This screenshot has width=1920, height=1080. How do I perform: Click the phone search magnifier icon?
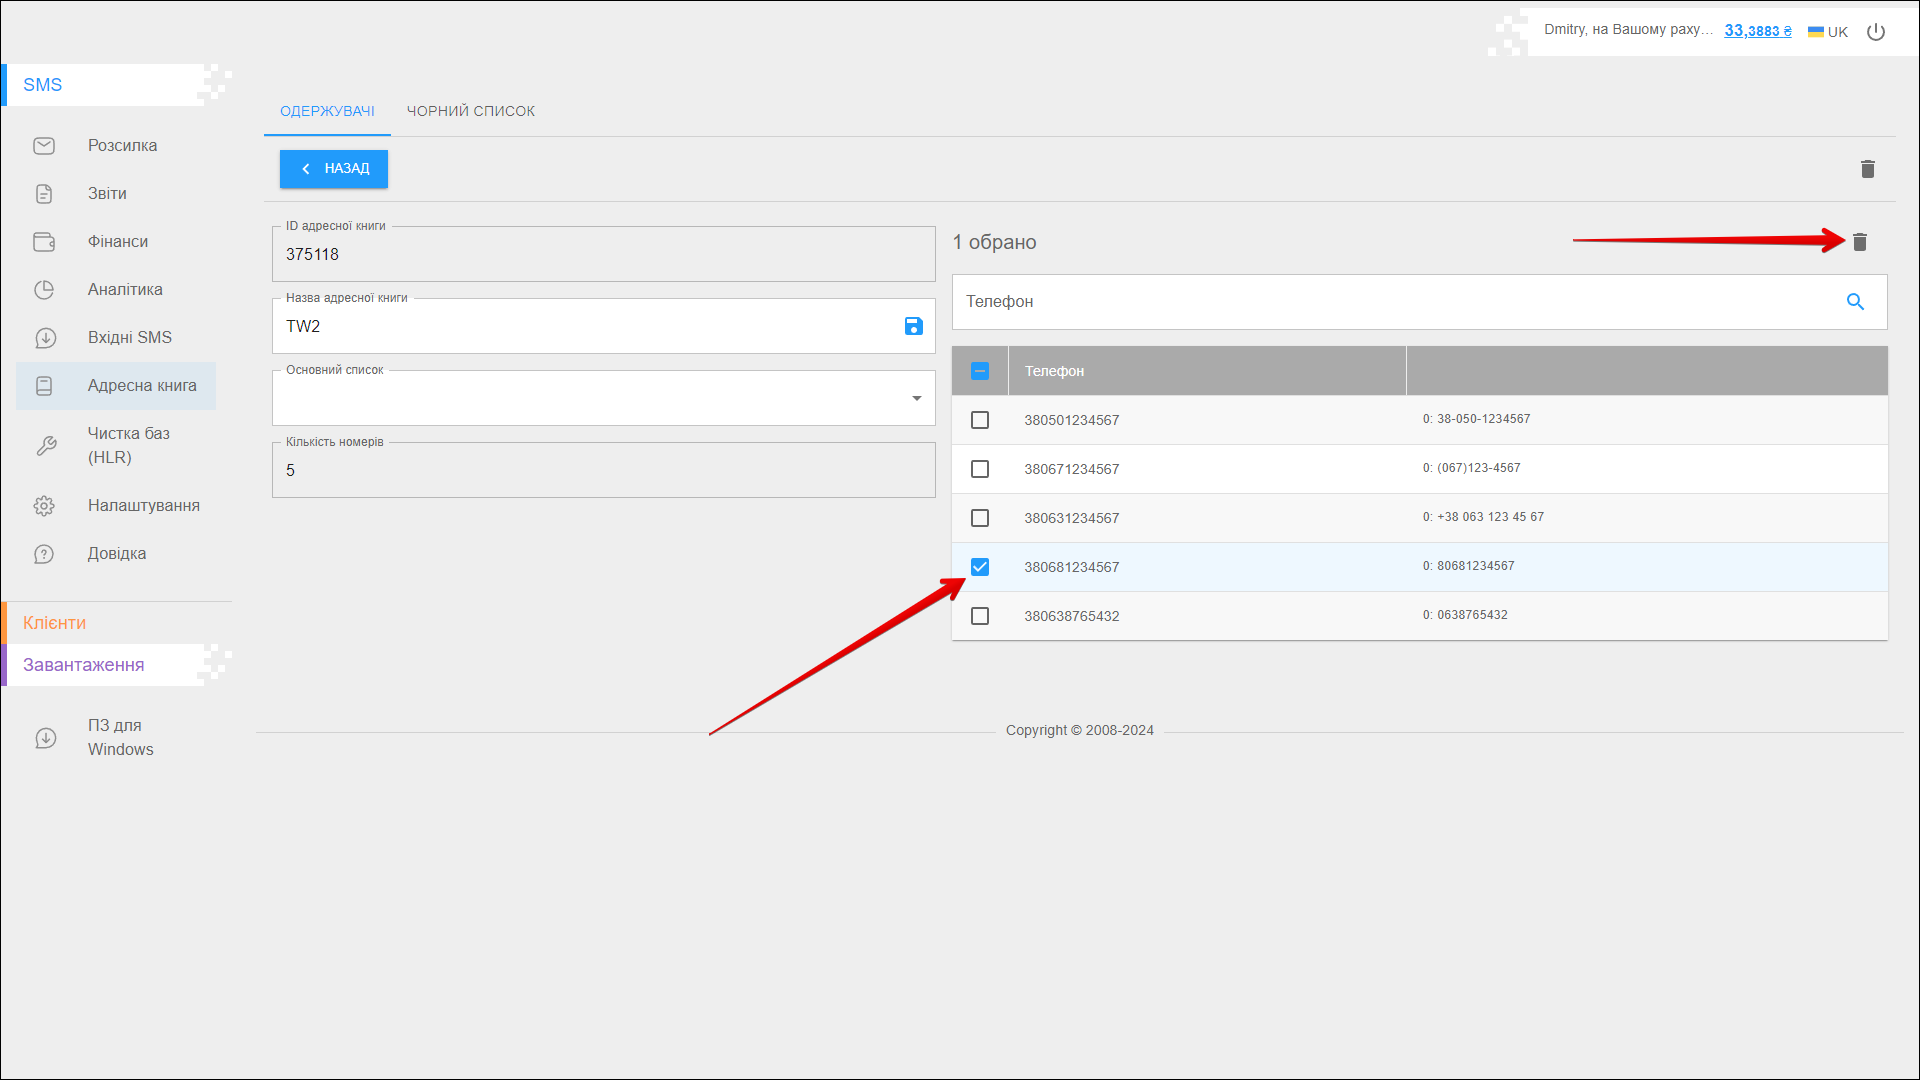(1855, 302)
